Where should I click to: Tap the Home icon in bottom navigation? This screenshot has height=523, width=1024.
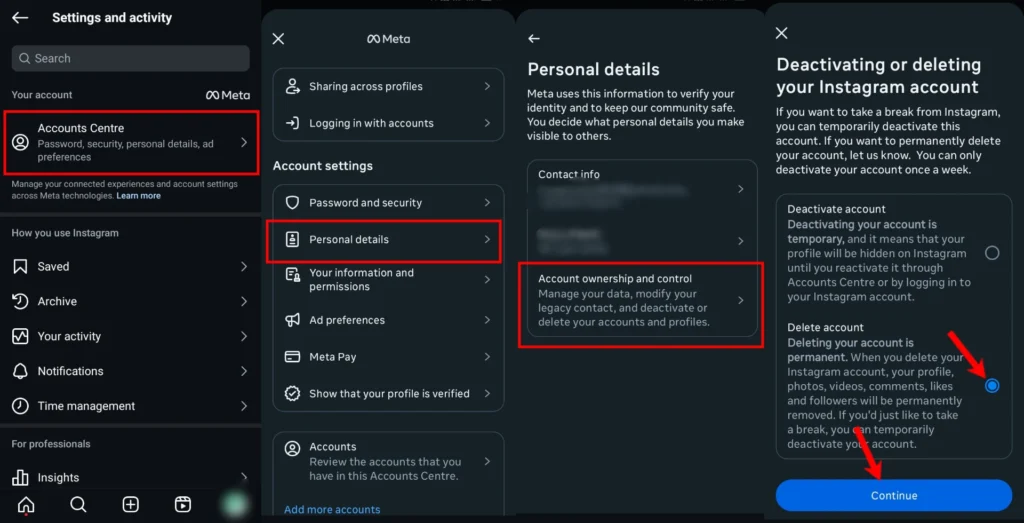(x=26, y=505)
